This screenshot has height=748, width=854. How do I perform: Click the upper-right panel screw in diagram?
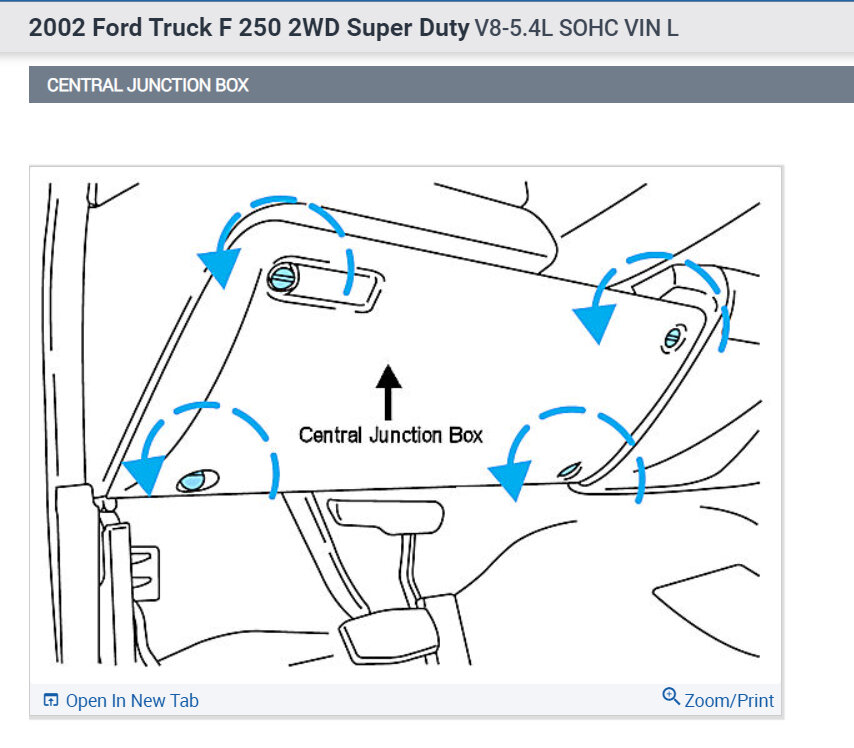point(673,338)
